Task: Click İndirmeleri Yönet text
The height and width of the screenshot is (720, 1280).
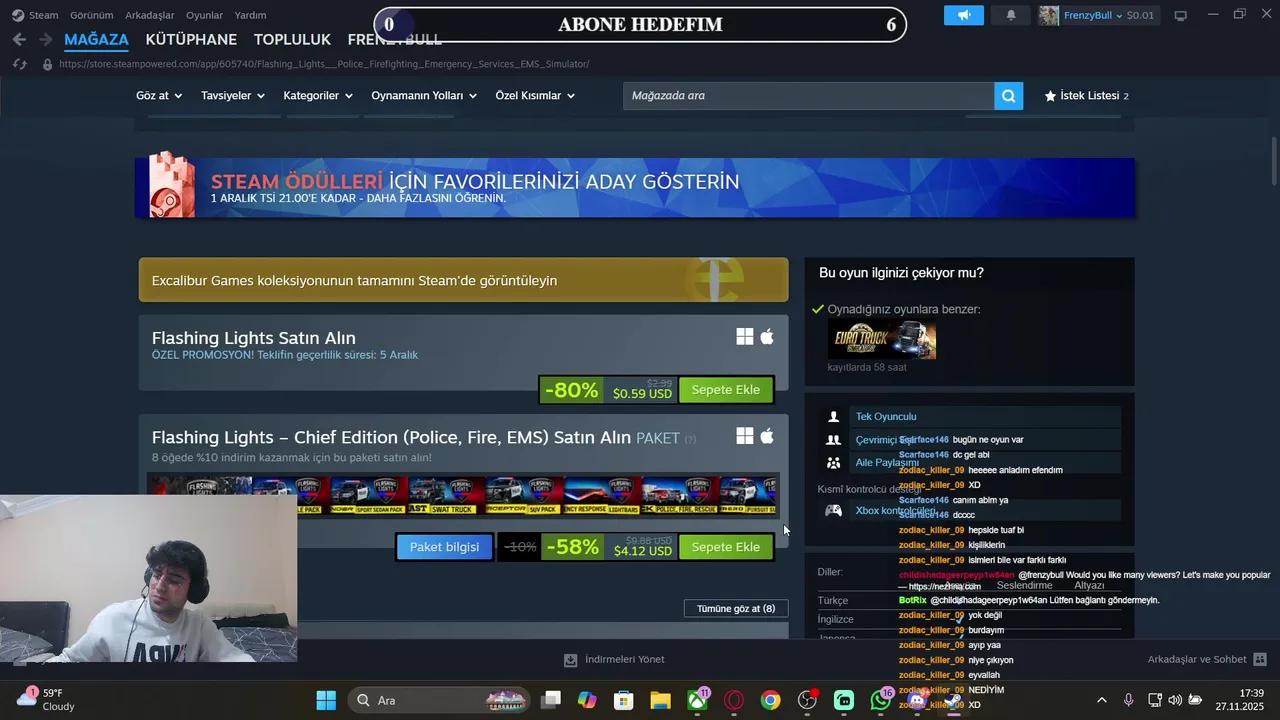Action: (624, 660)
